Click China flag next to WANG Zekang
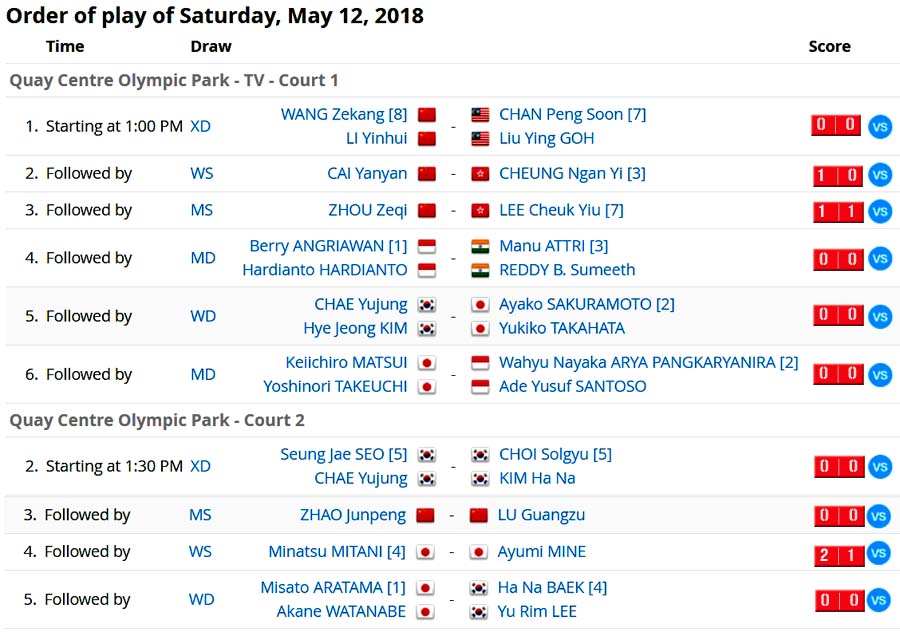900x632 pixels. pos(427,115)
